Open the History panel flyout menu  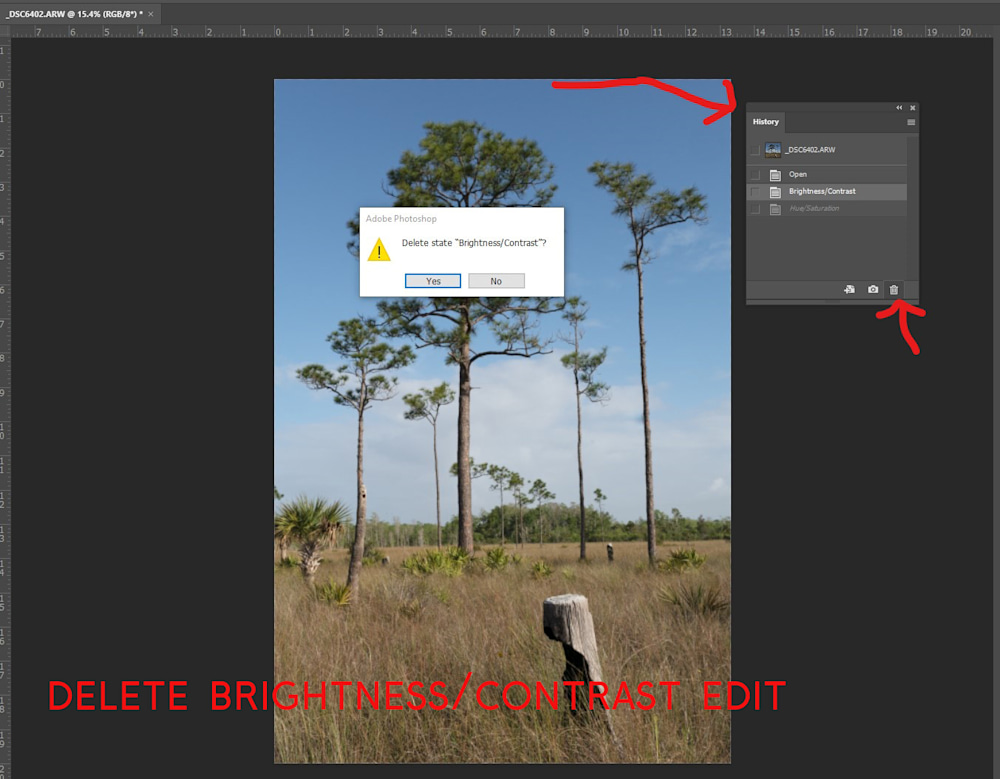coord(911,122)
